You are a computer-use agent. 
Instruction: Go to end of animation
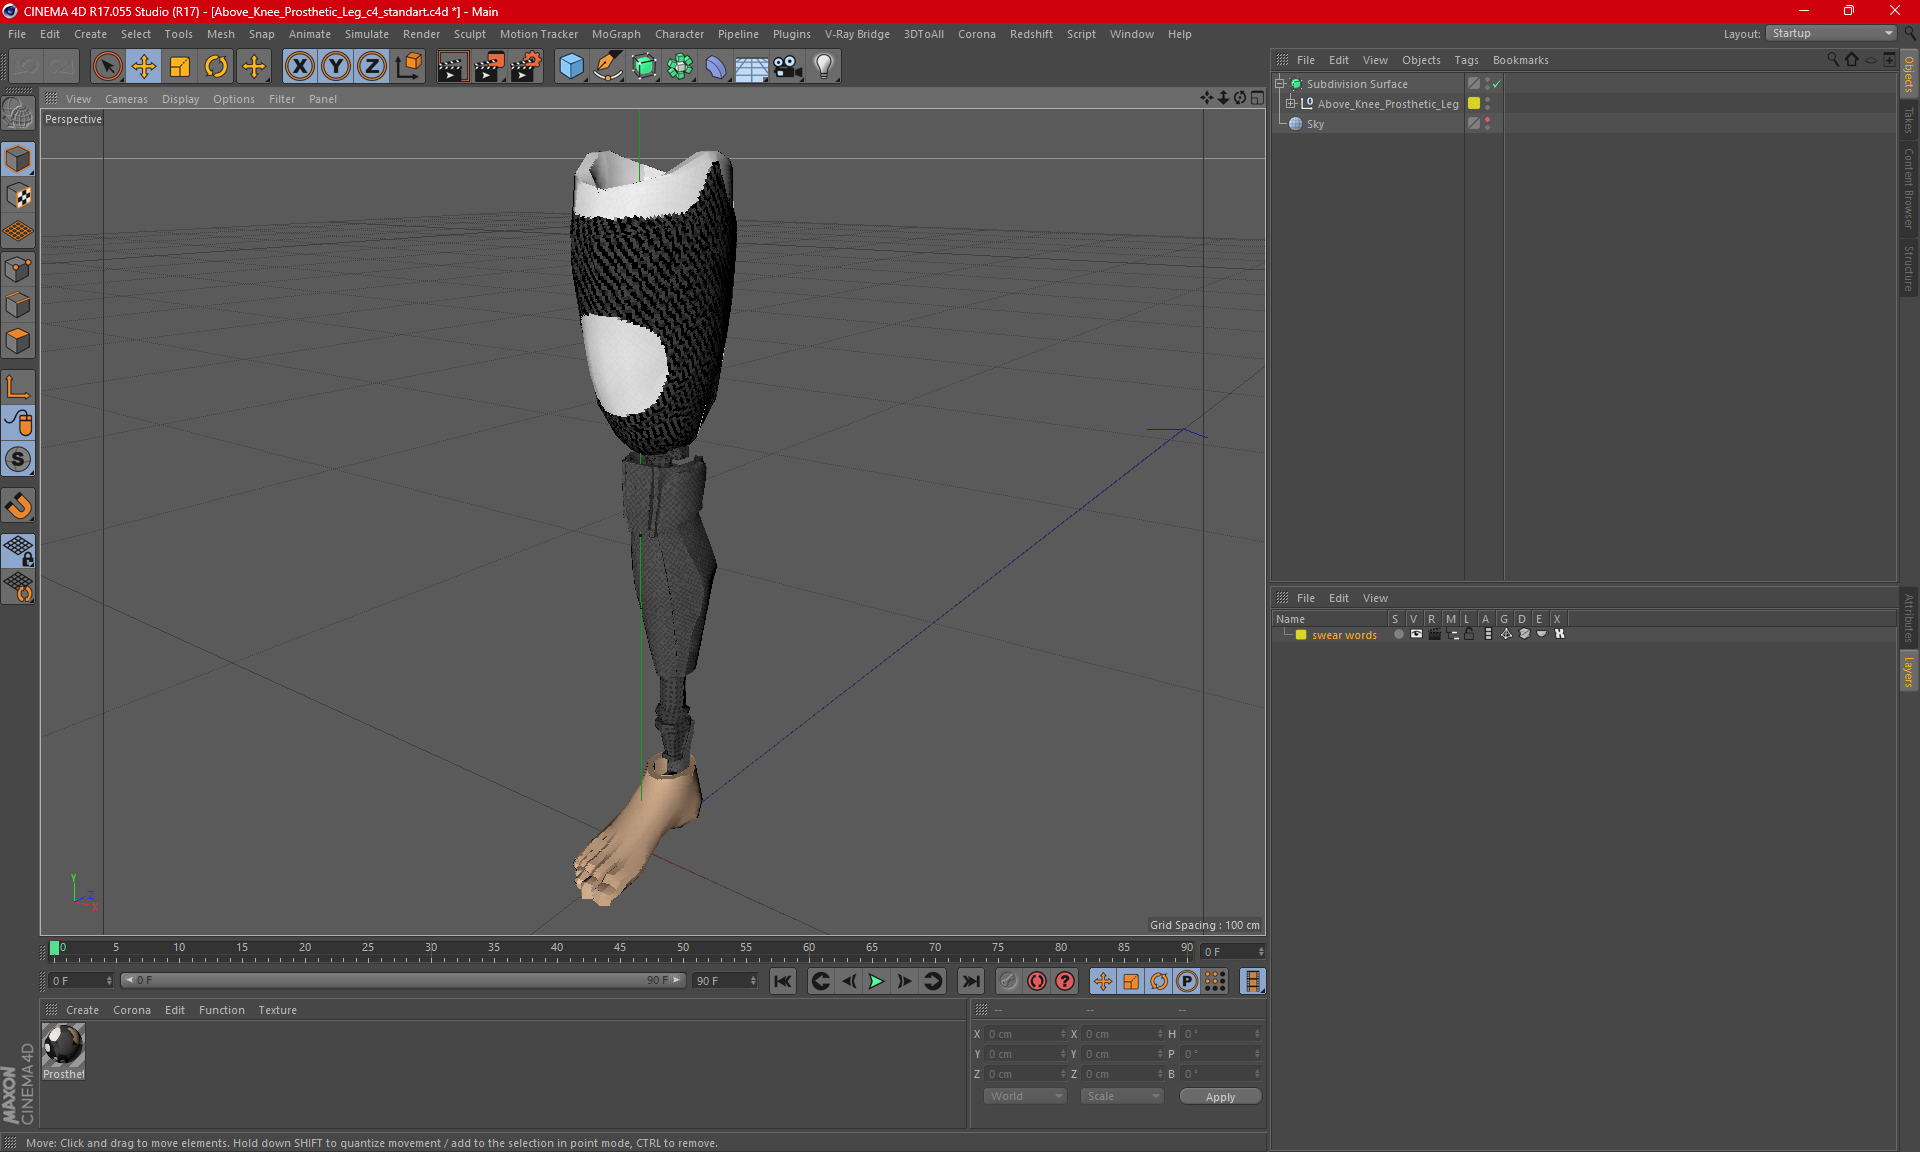tap(970, 981)
